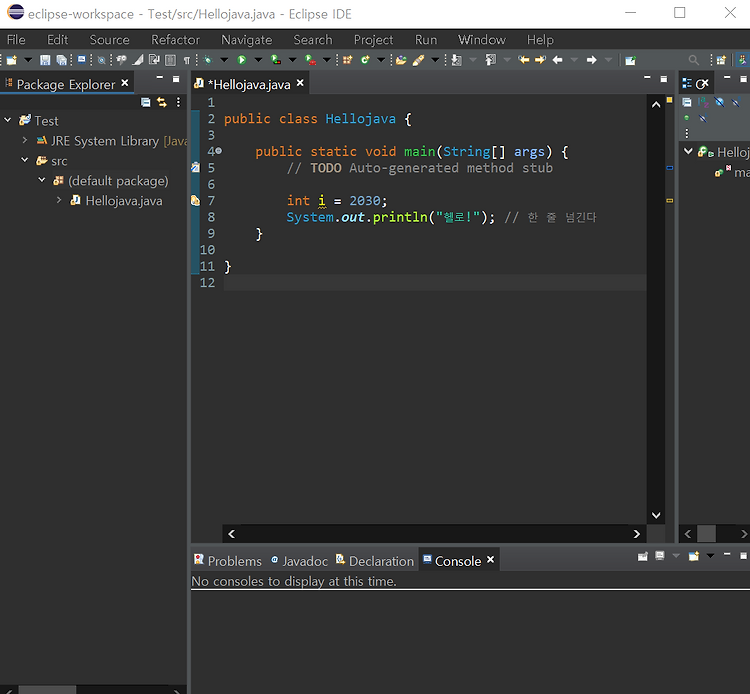Click the New file wizard icon
The height and width of the screenshot is (694, 750).
12,60
